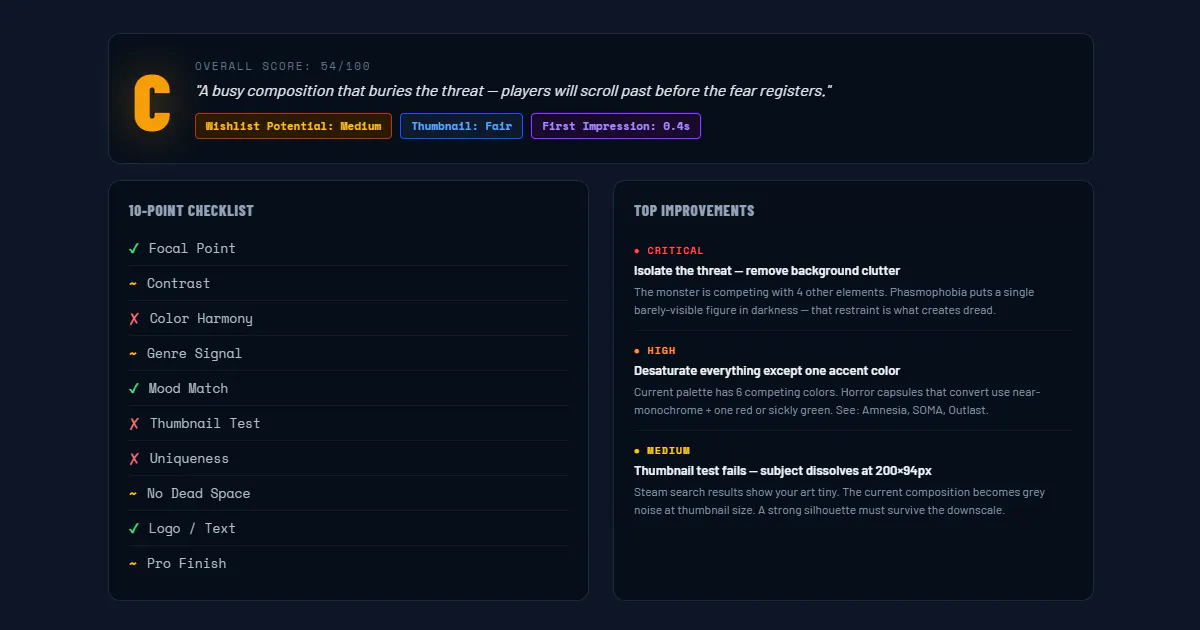
Task: Click the Amnesia, SOMA, Outlast palette paragraph
Action: [837, 401]
